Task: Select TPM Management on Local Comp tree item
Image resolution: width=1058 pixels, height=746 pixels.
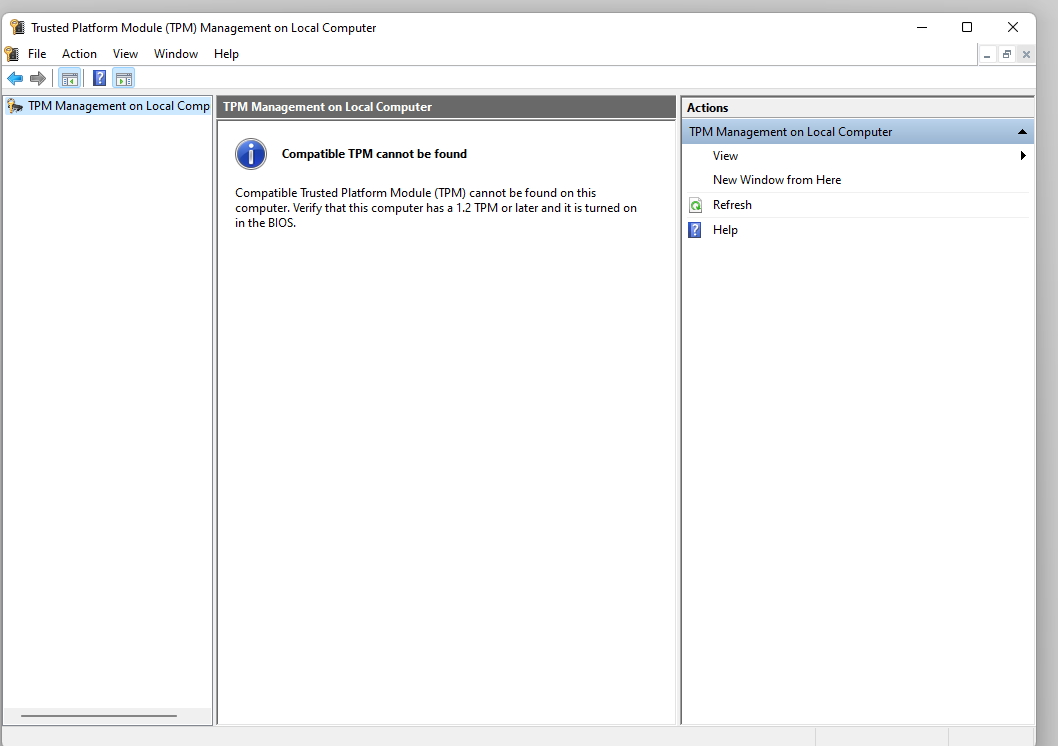Action: [116, 105]
